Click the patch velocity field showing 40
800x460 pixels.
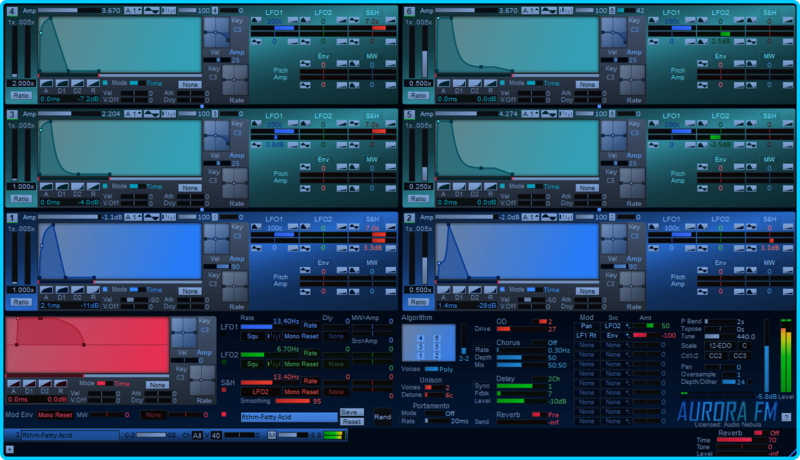tap(216, 435)
